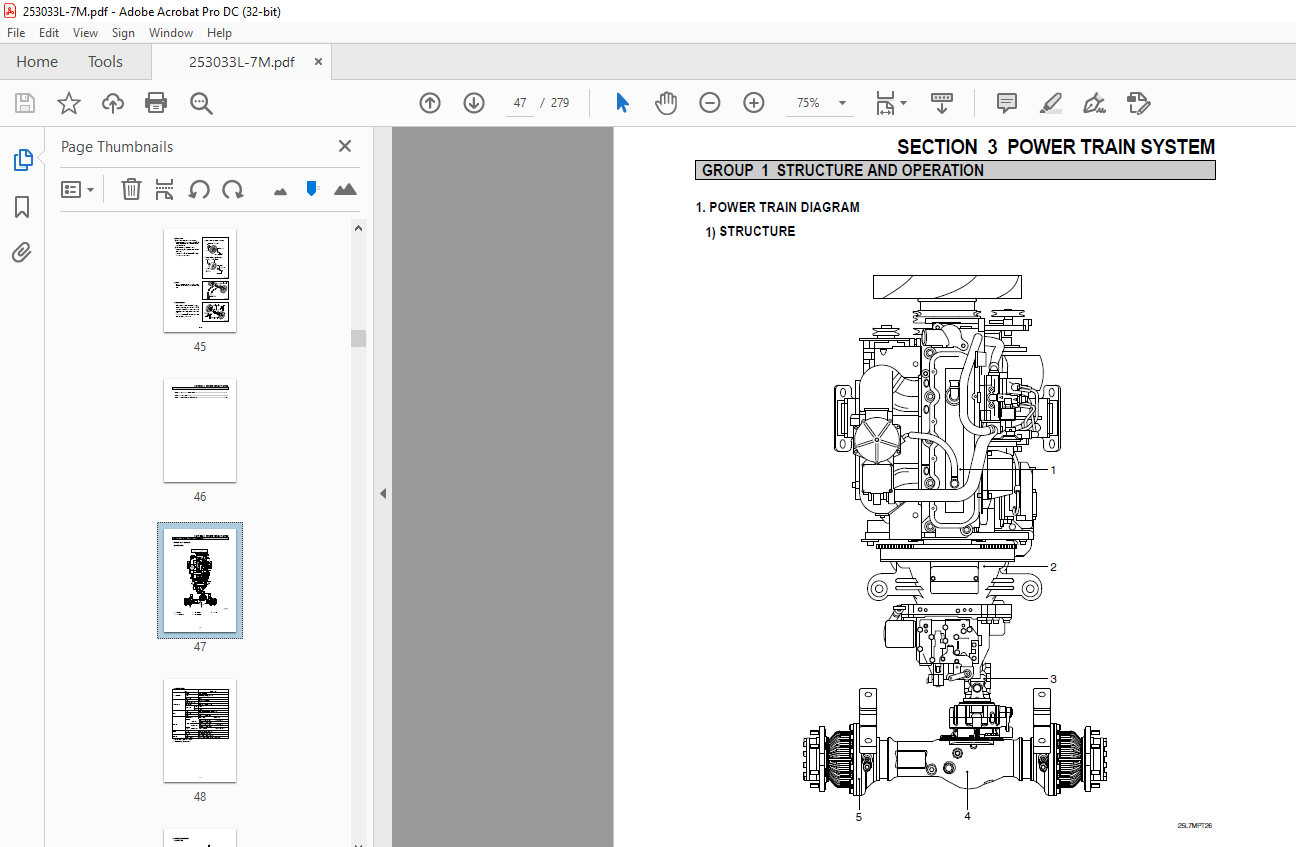Rotate page counterclockwise
This screenshot has height=847, width=1296.
(199, 189)
